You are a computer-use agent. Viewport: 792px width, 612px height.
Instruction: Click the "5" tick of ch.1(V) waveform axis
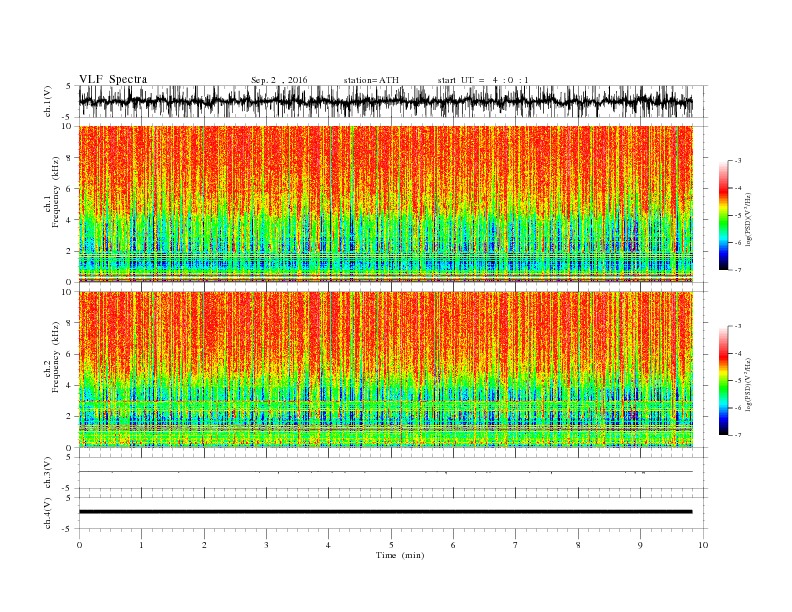click(68, 86)
